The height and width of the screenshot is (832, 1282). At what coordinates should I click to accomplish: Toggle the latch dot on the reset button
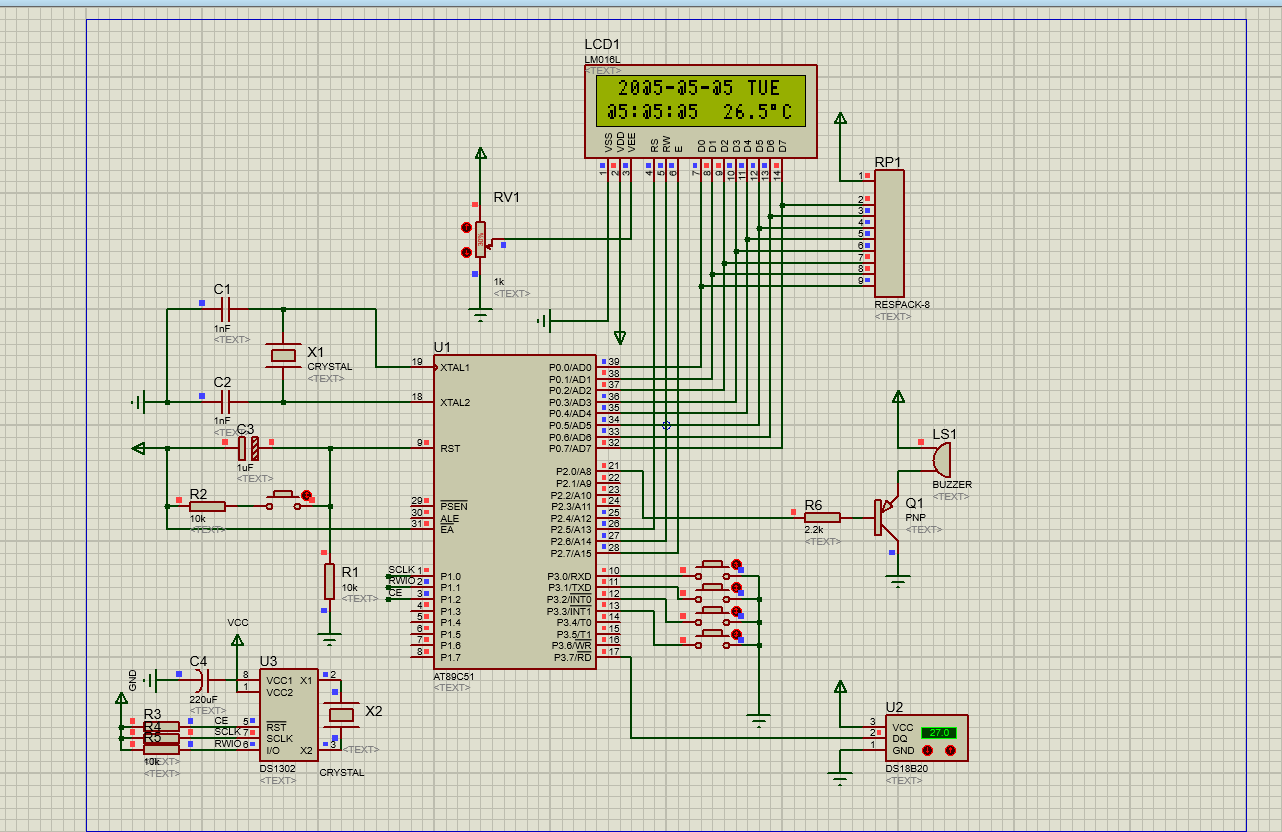tap(307, 495)
